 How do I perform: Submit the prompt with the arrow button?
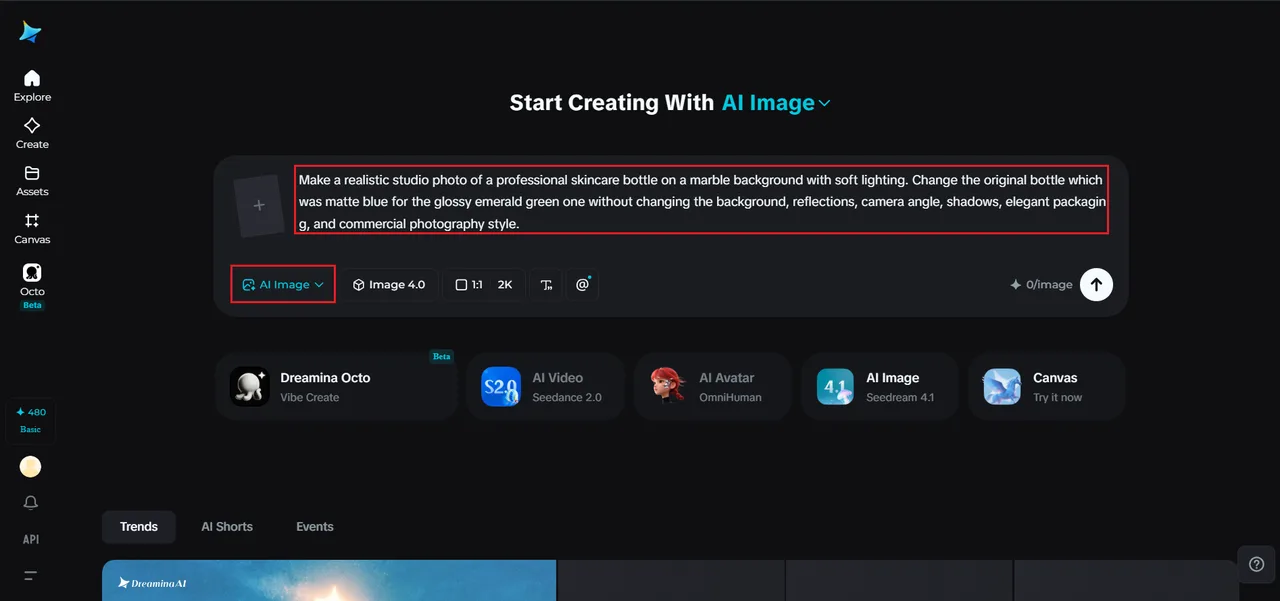[1096, 285]
